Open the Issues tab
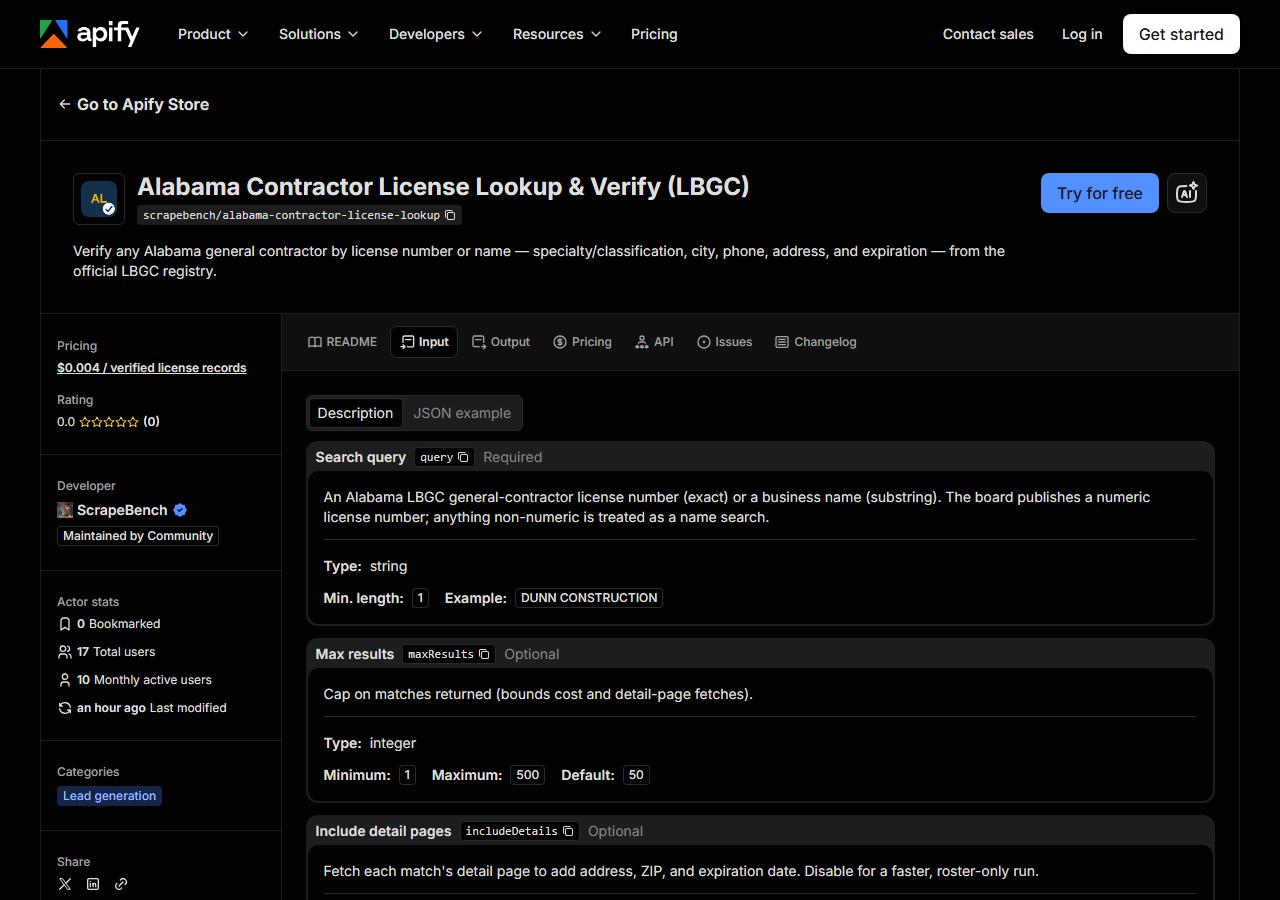The width and height of the screenshot is (1280, 900). point(724,342)
